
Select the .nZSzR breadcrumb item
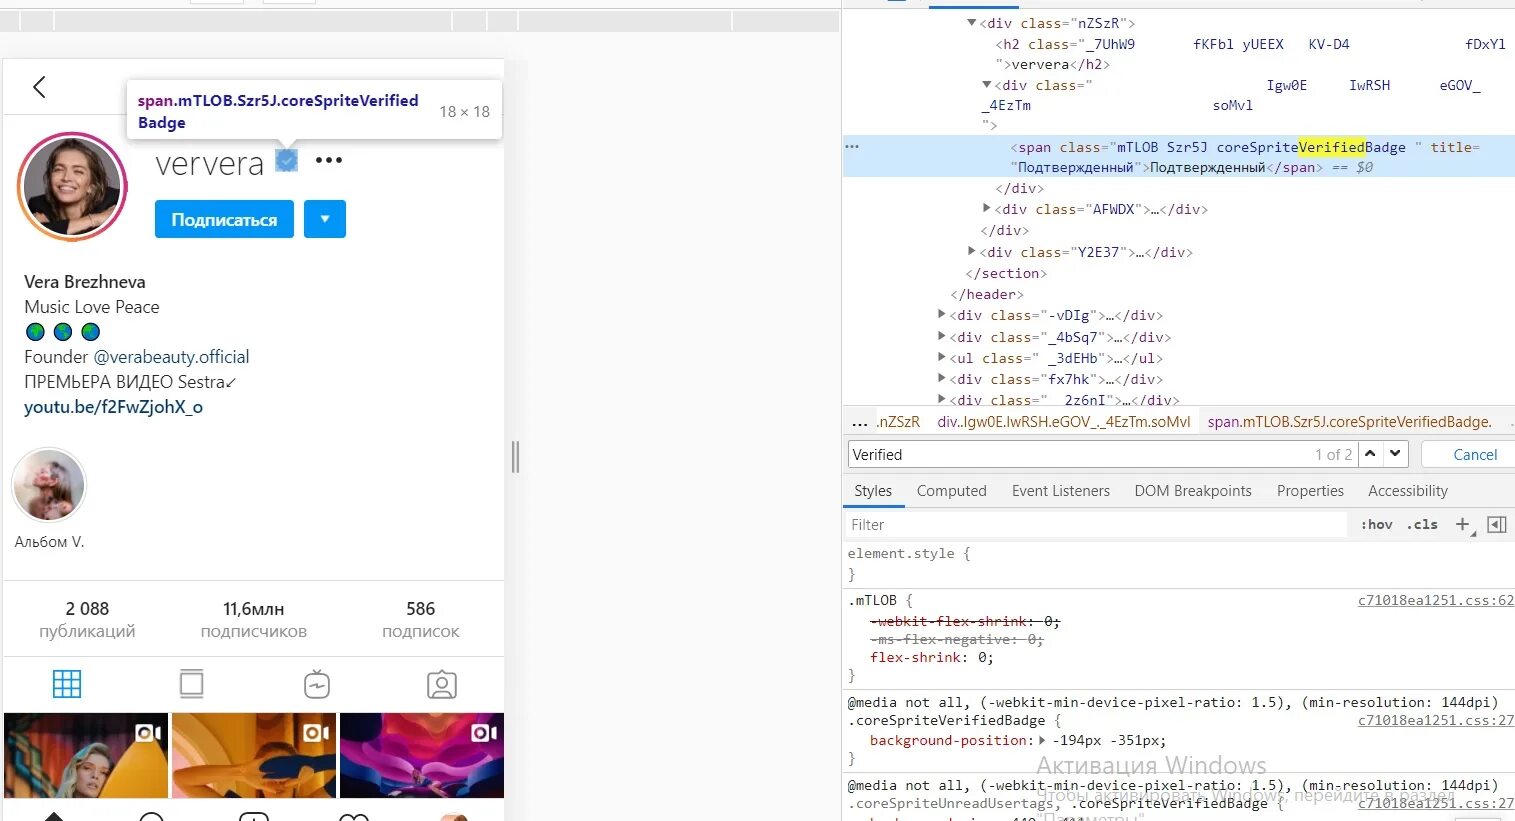897,422
